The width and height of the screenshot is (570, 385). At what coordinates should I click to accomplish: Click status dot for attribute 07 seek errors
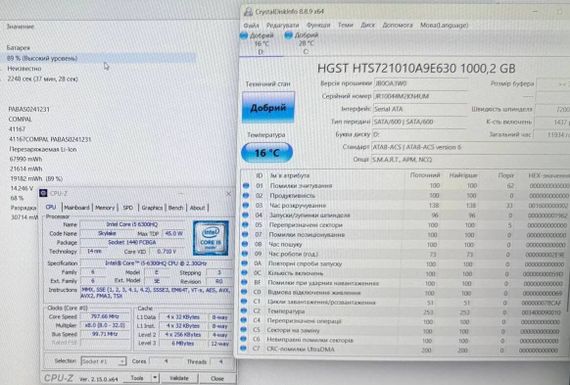tap(245, 235)
